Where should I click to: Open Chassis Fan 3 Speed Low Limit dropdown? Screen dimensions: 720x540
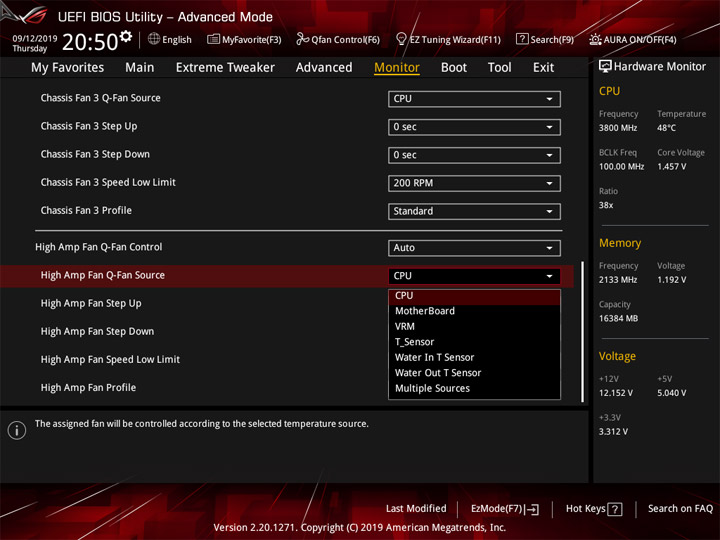(x=474, y=183)
